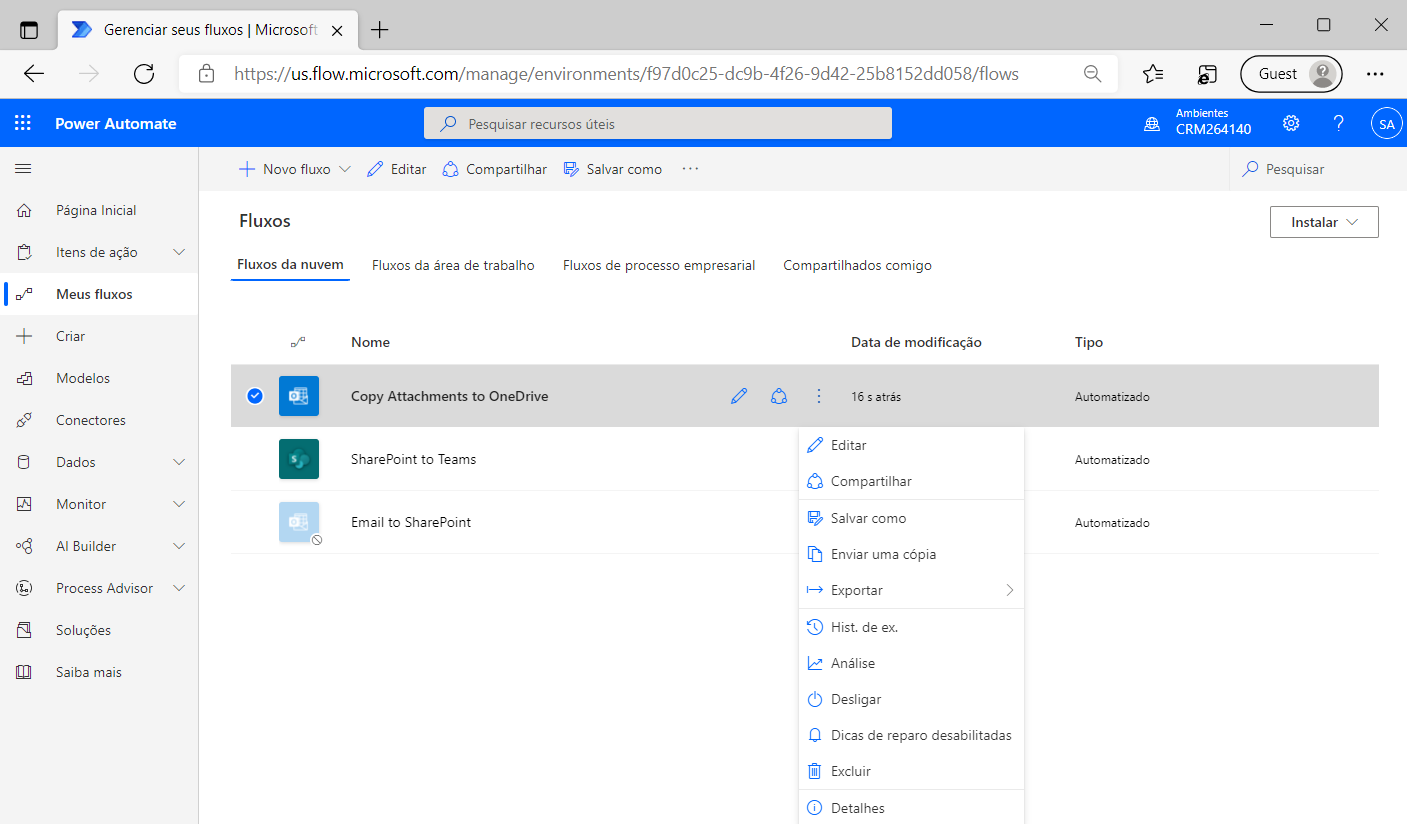1407x824 pixels.
Task: Click Pesquisar recursos úteis search box
Action: coord(658,124)
